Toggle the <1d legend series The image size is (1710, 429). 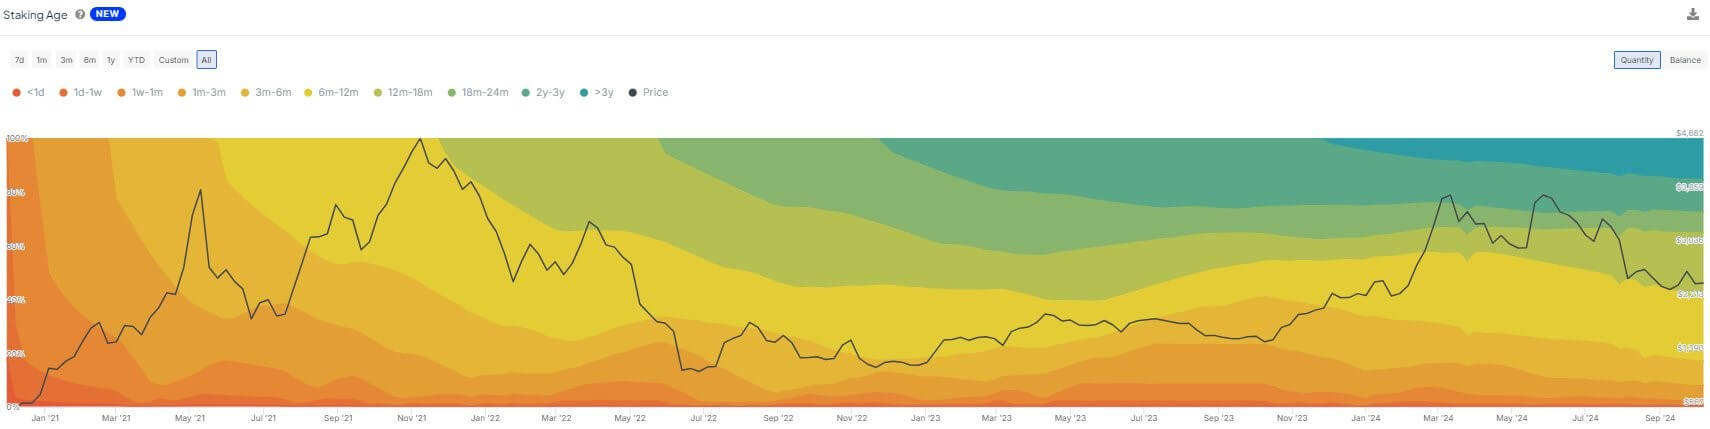coord(28,92)
